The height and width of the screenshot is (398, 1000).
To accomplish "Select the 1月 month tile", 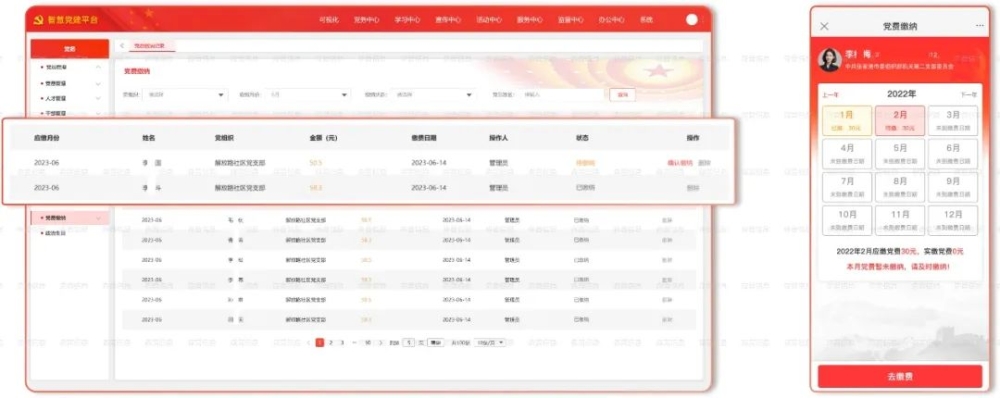I will click(846, 121).
